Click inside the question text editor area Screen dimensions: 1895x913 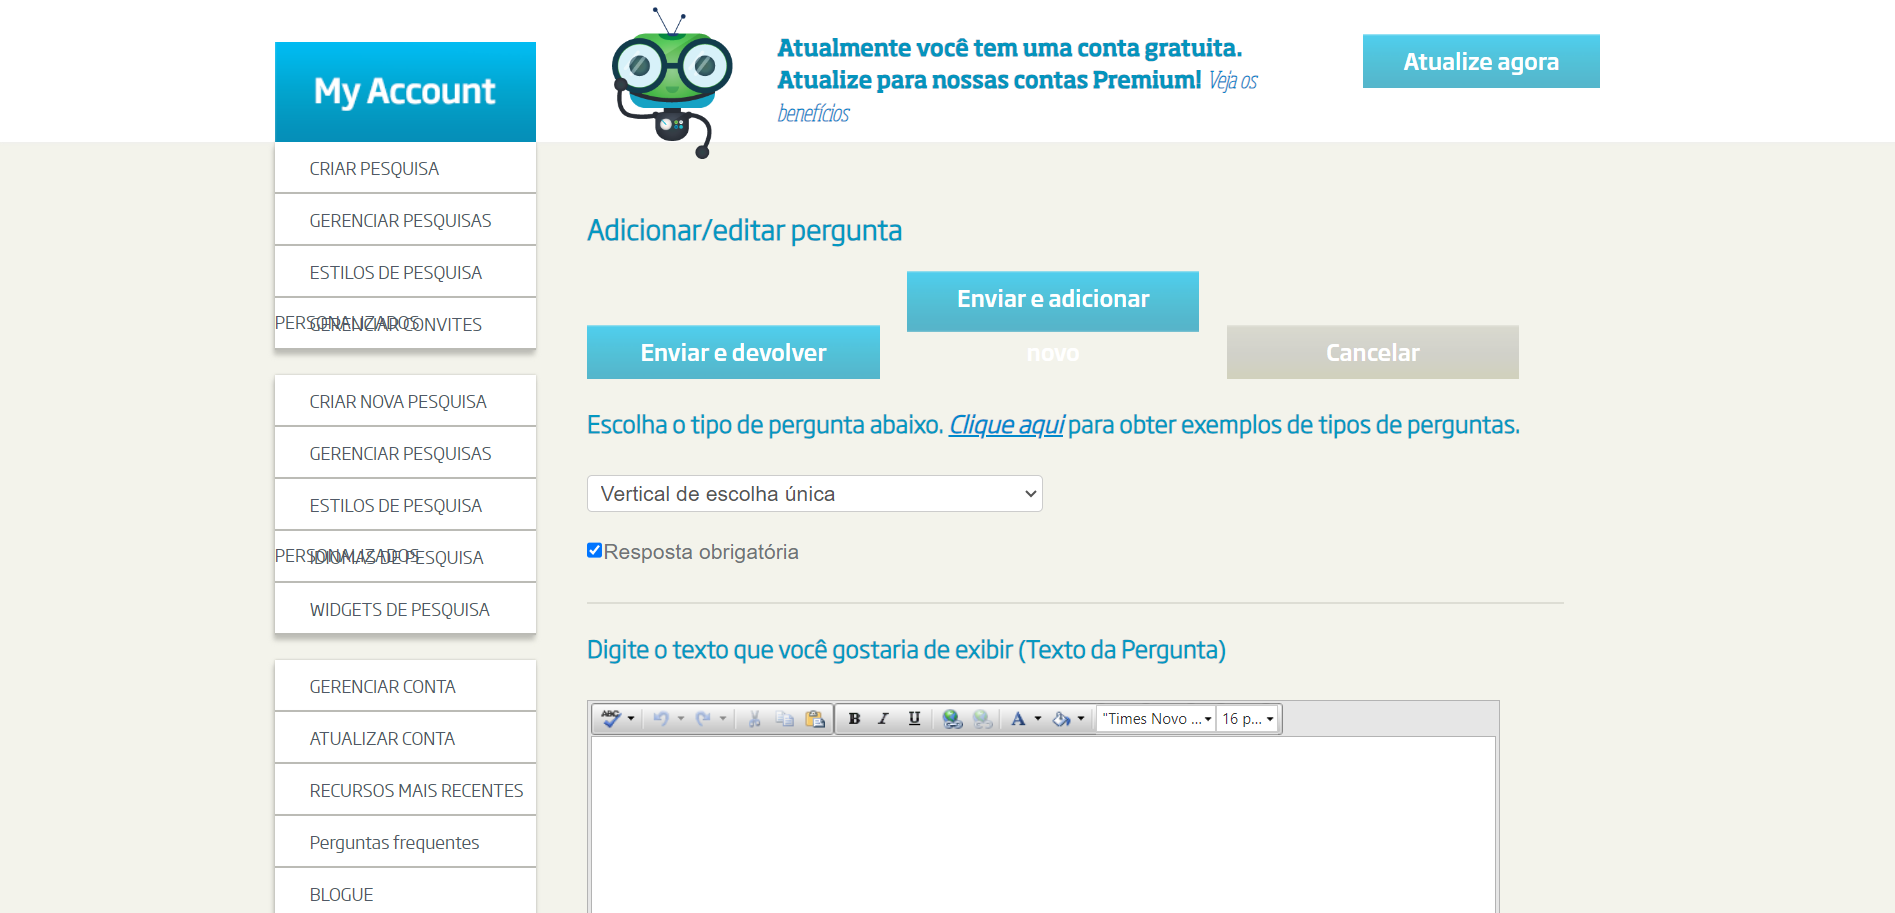1043,825
